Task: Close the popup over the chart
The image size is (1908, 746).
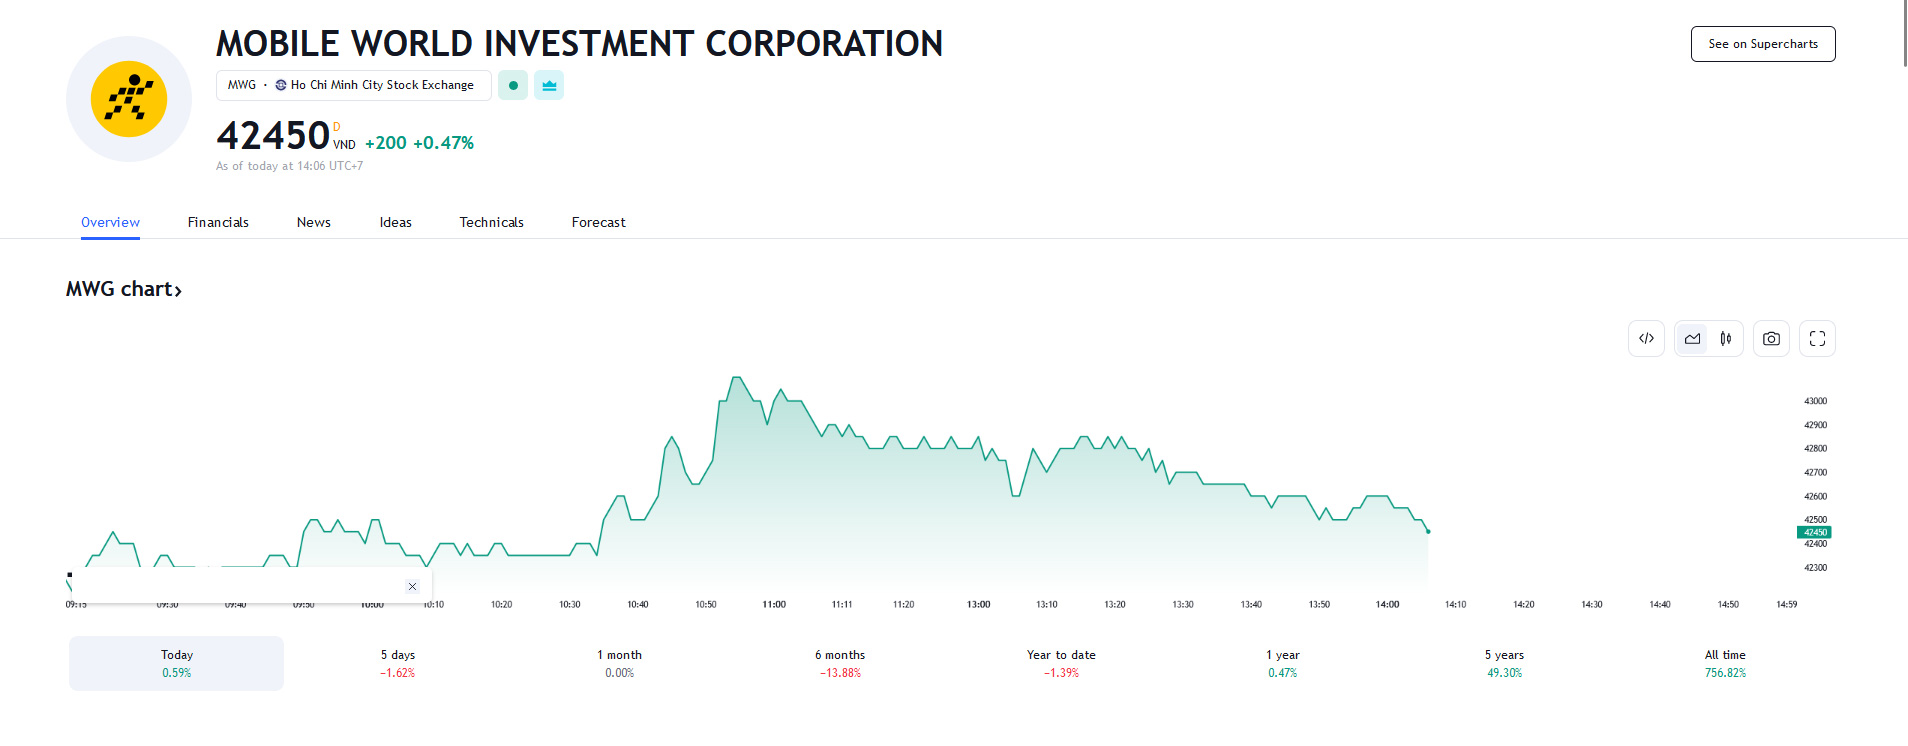Action: click(412, 587)
